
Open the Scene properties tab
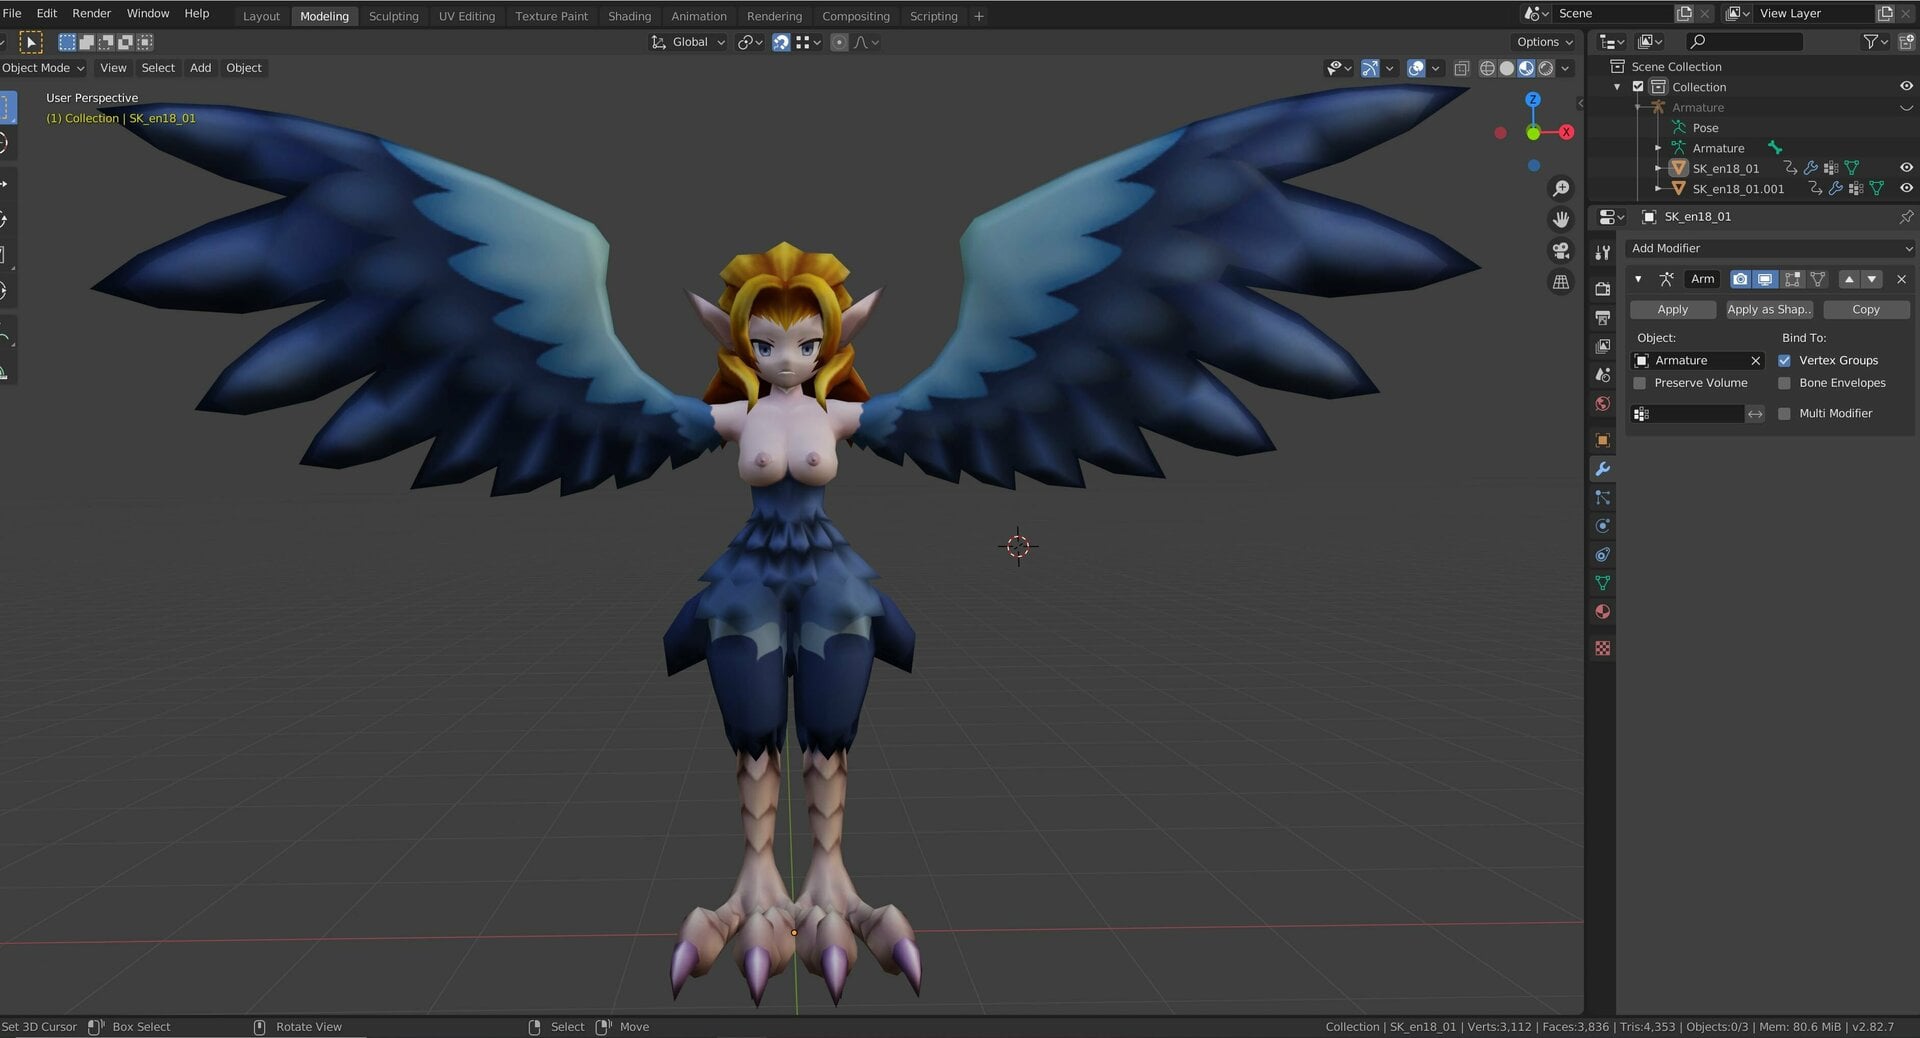pyautogui.click(x=1603, y=375)
